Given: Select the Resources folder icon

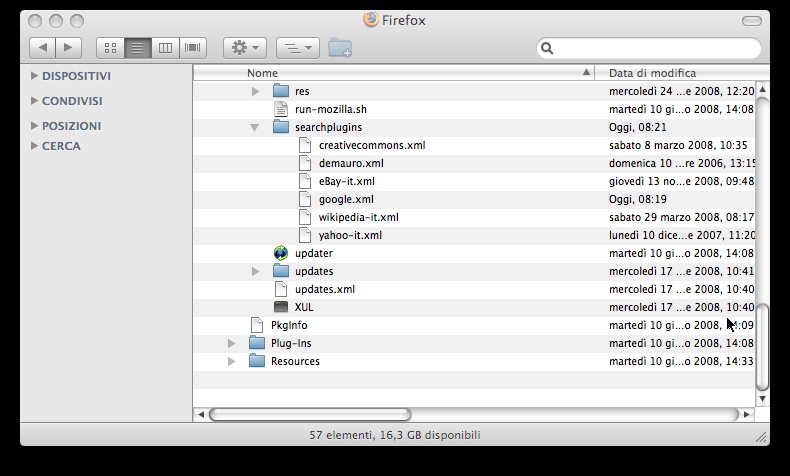Looking at the screenshot, I should pos(257,361).
